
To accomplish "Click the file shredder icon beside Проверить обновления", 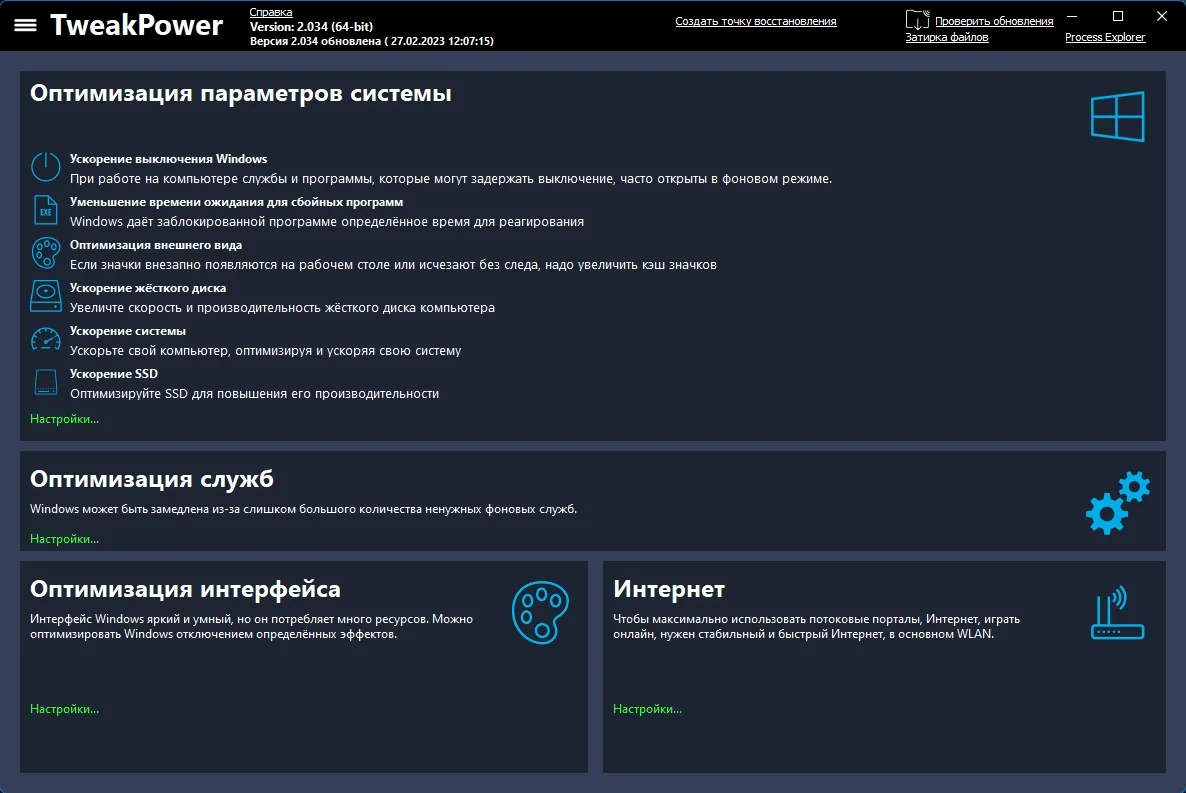I will click(917, 20).
